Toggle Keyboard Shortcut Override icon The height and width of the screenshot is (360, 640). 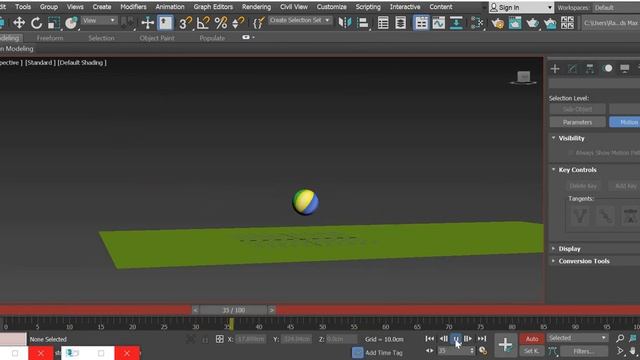165,23
